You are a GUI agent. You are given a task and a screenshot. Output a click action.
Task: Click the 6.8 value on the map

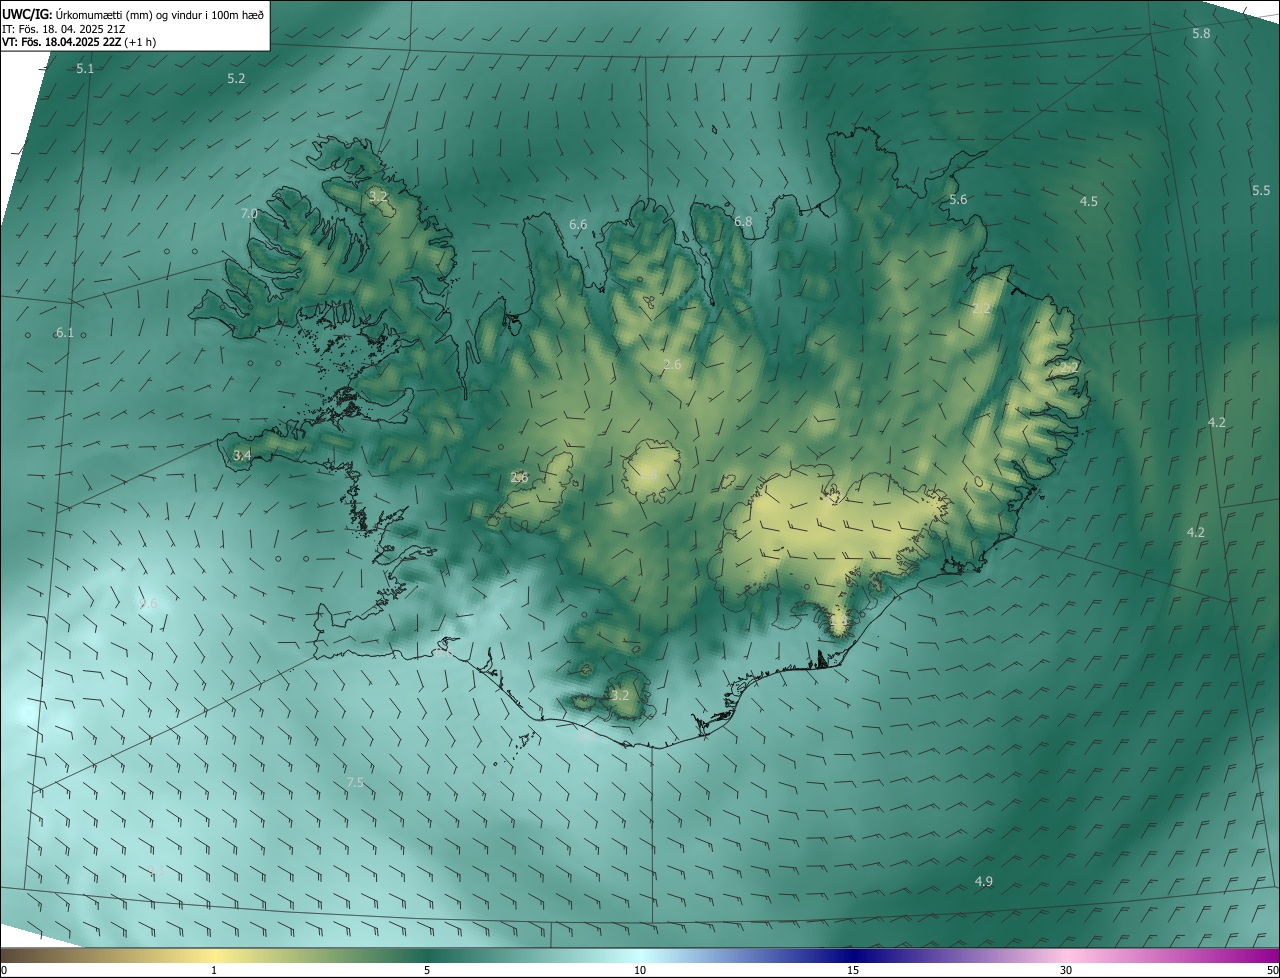click(743, 221)
